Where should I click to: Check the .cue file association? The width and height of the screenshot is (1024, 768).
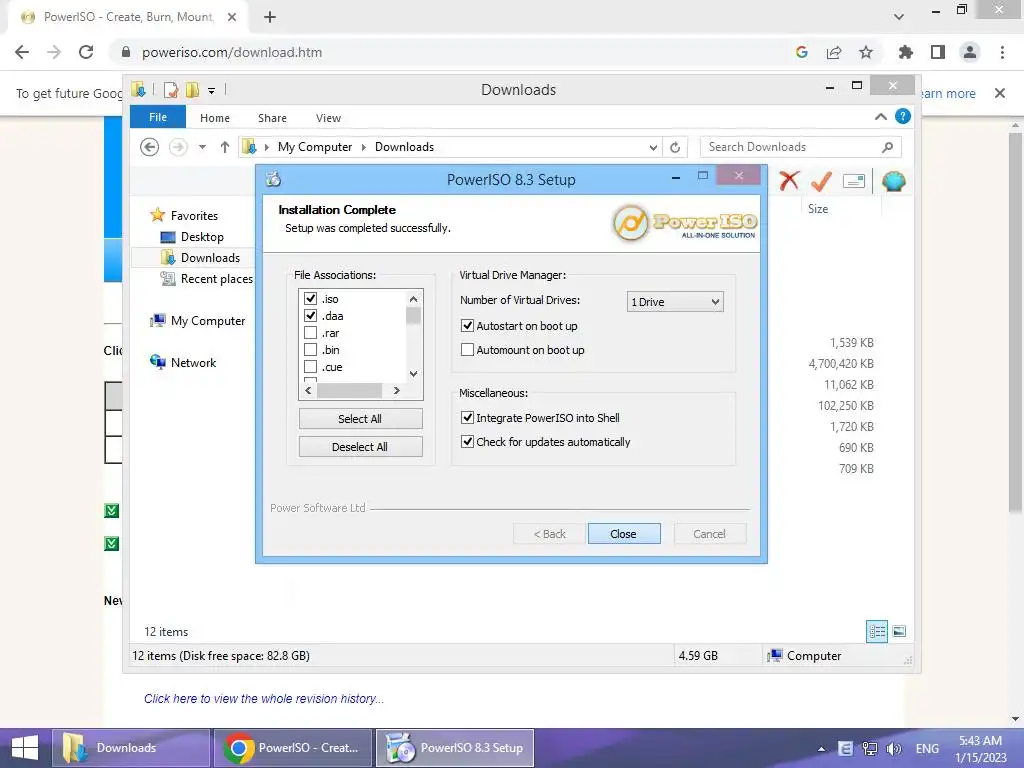tap(310, 366)
